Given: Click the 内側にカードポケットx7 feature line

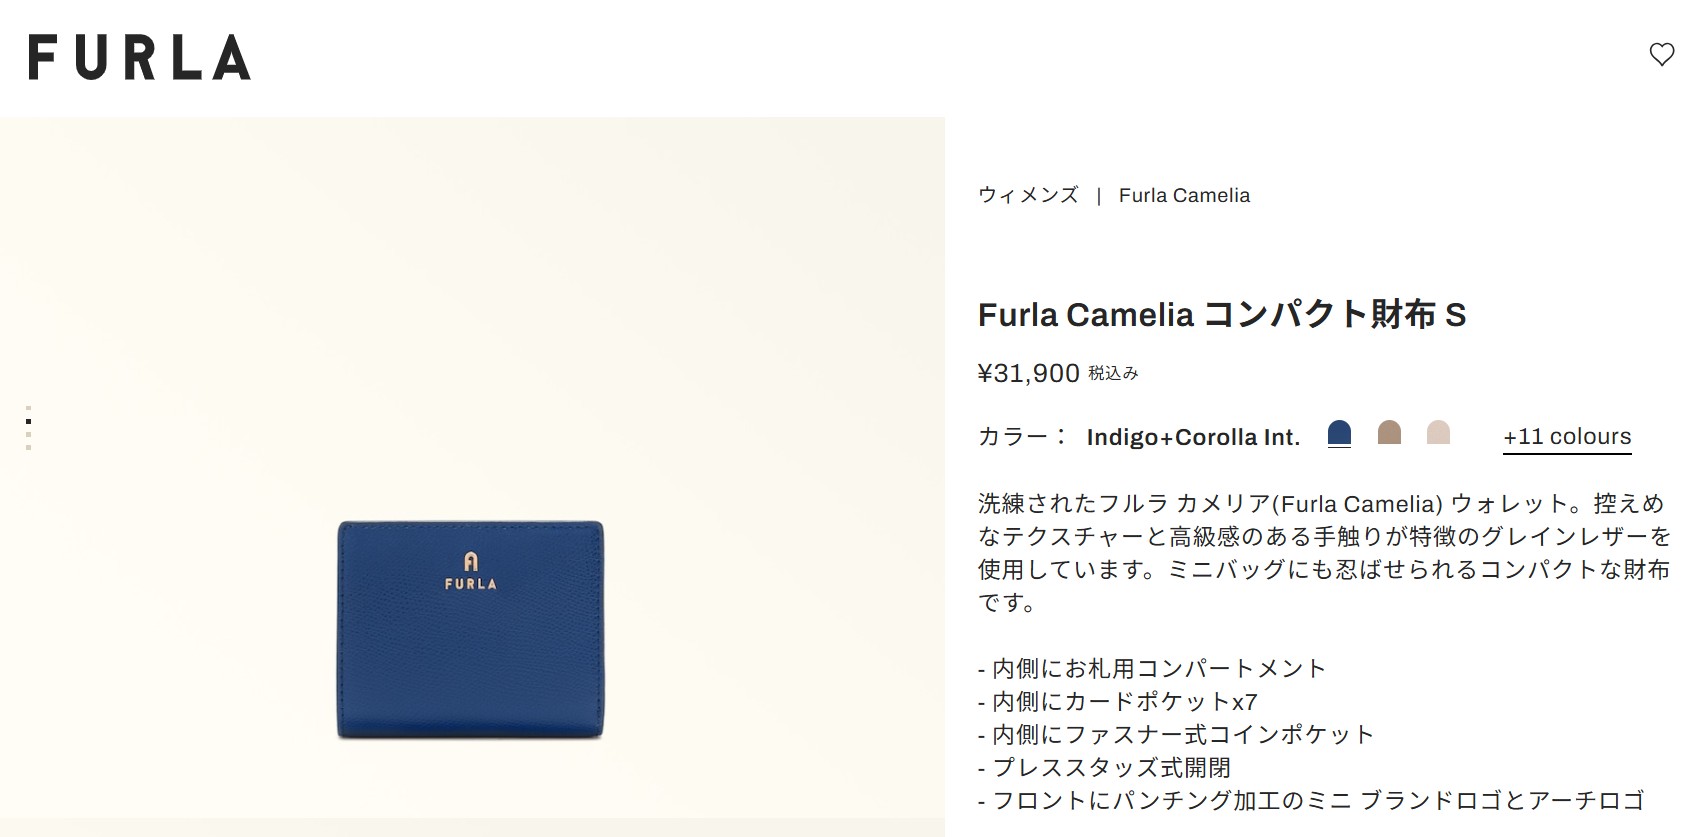Looking at the screenshot, I should (1118, 701).
